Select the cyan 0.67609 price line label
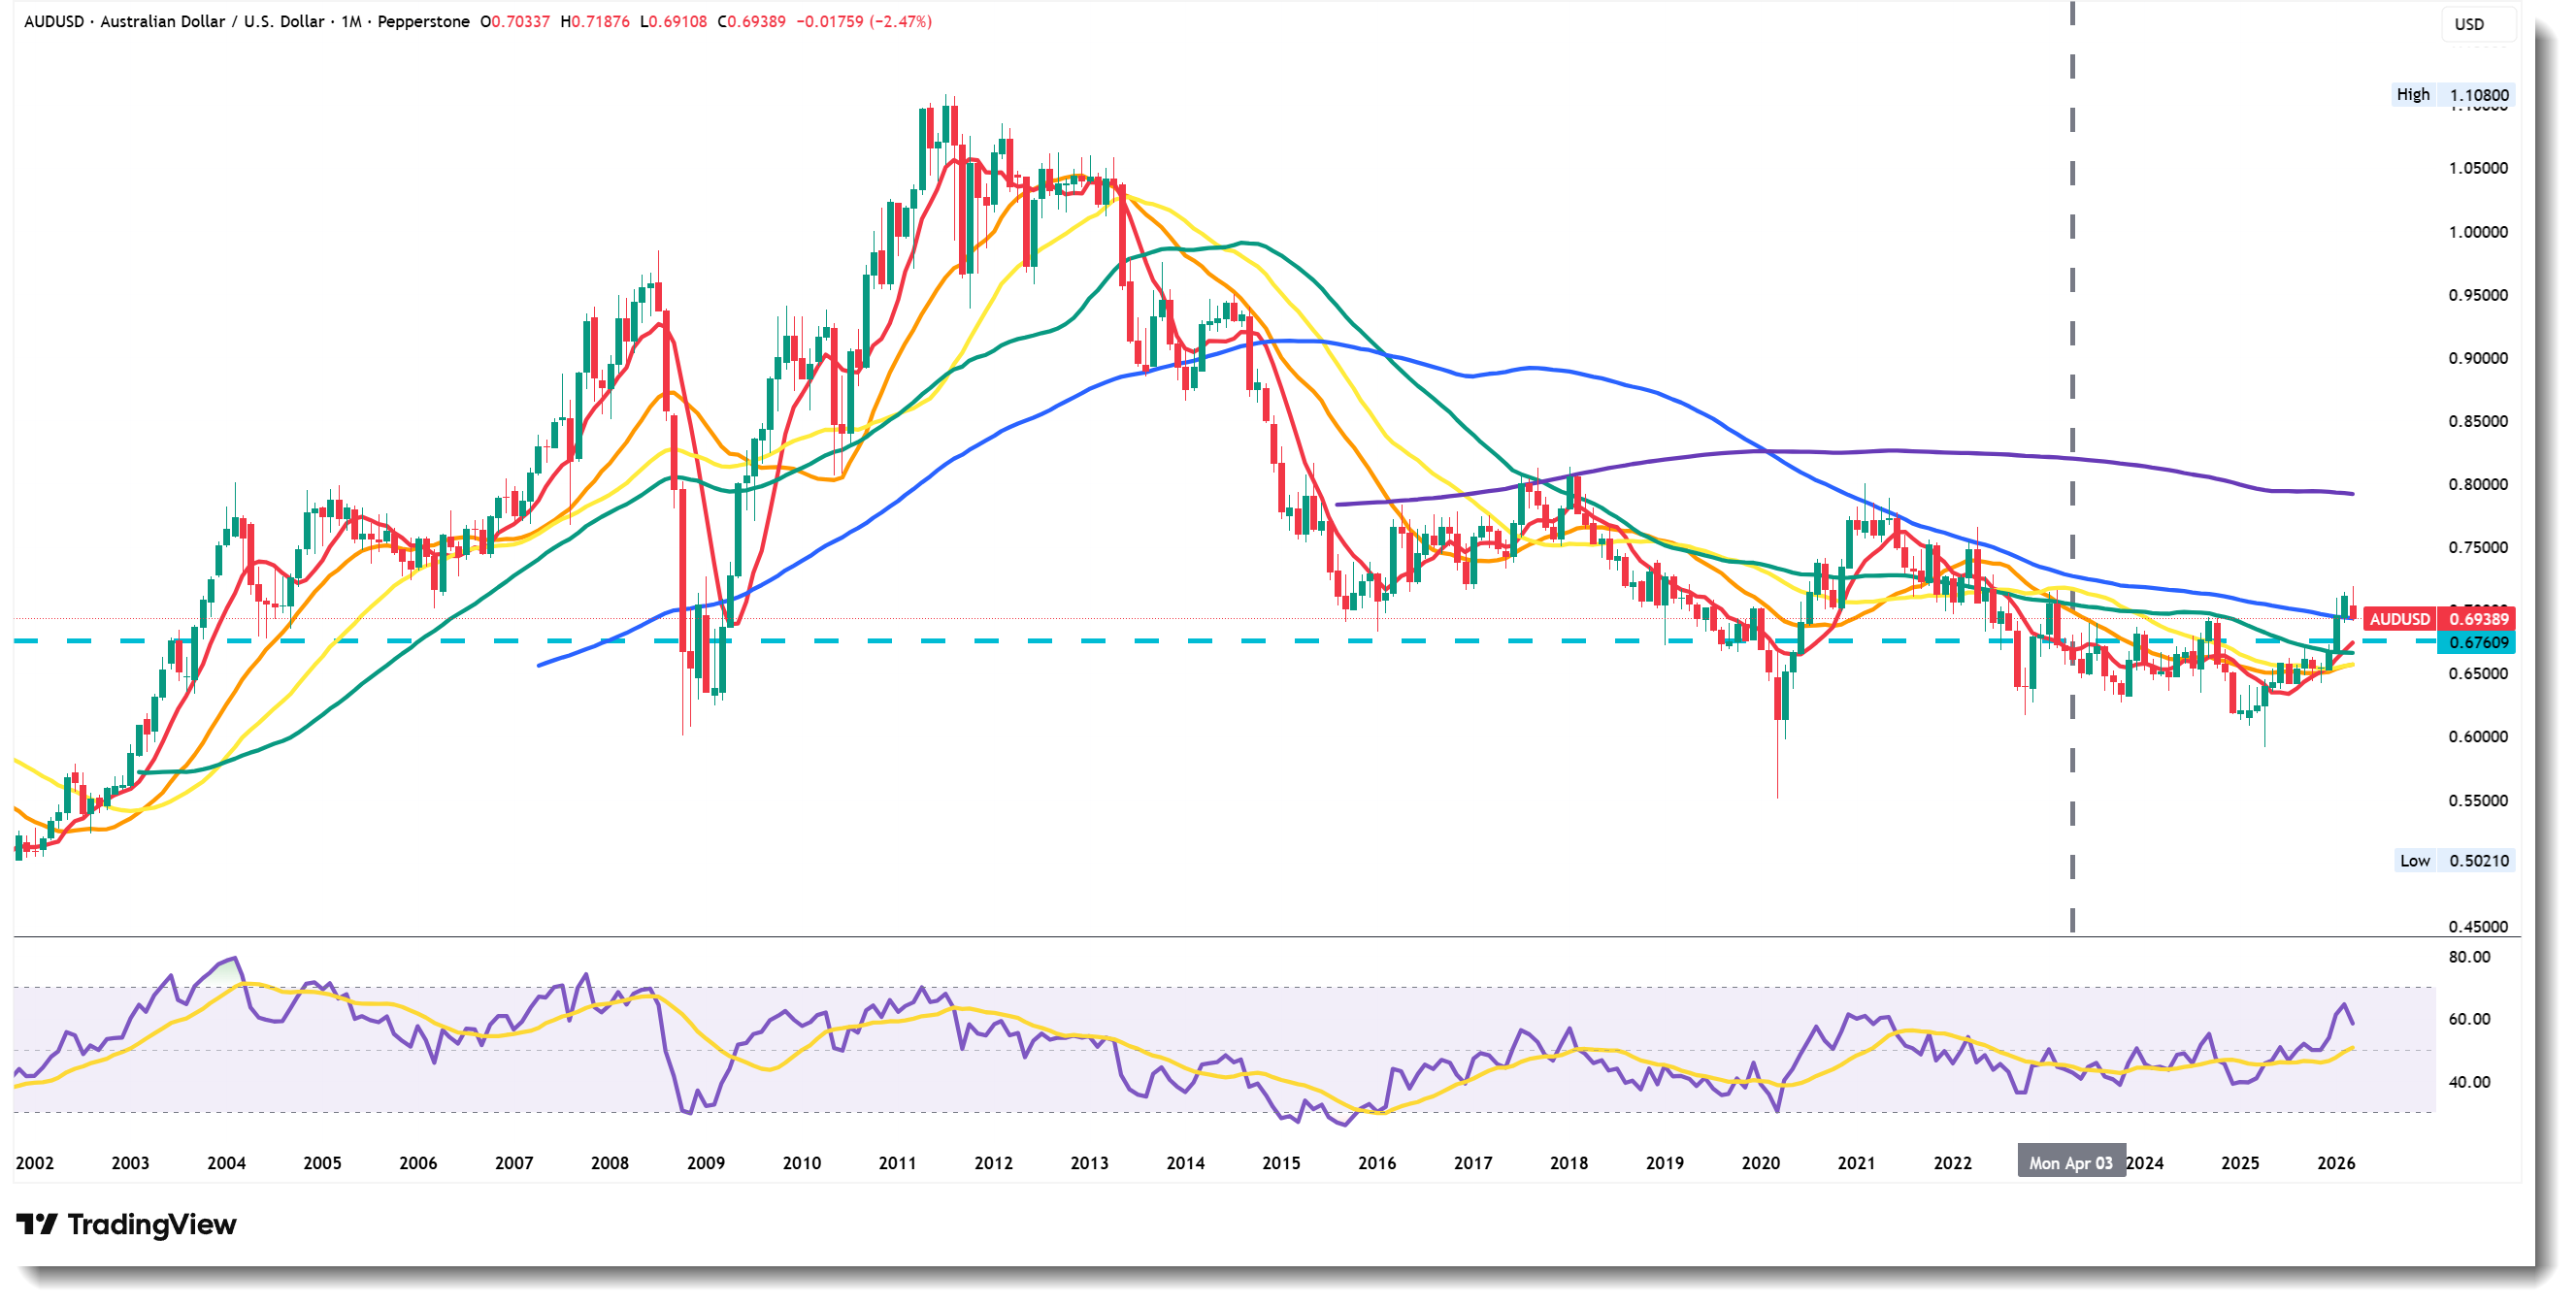2576x1307 pixels. coord(2478,642)
